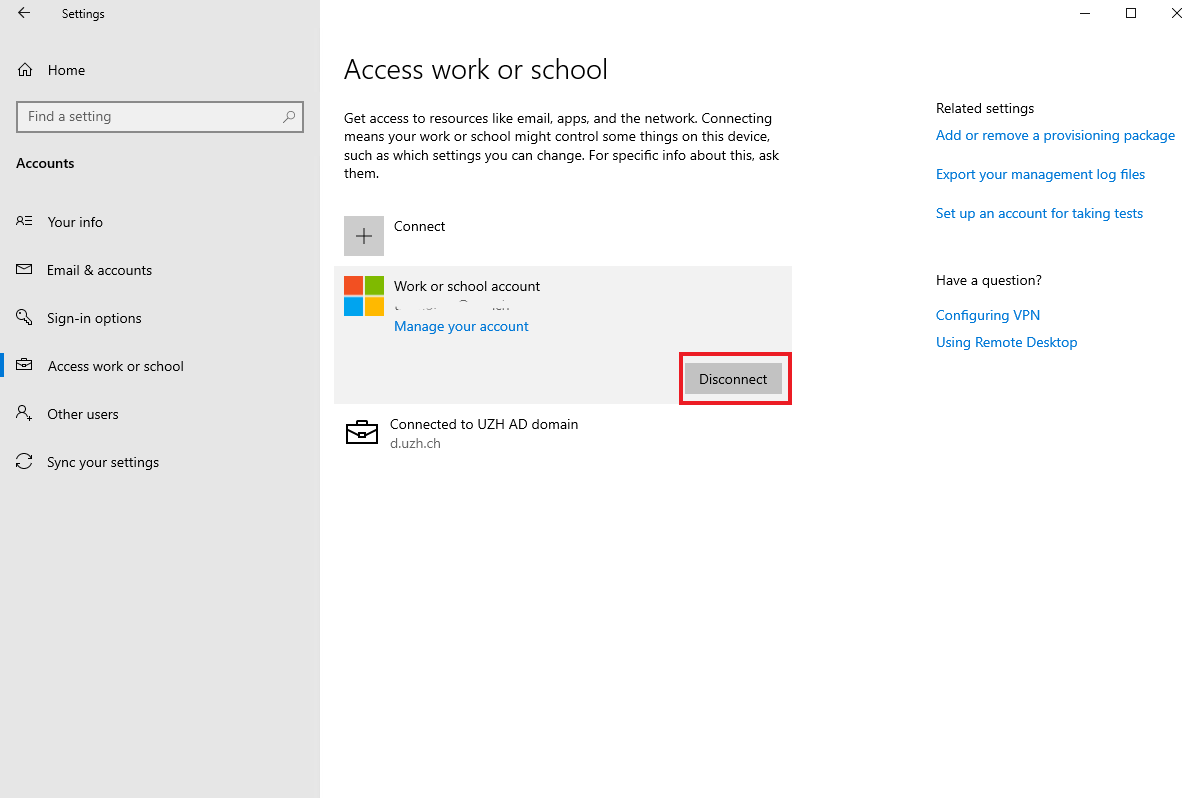Click the Microsoft logo account icon
This screenshot has height=798, width=1184.
[x=364, y=296]
